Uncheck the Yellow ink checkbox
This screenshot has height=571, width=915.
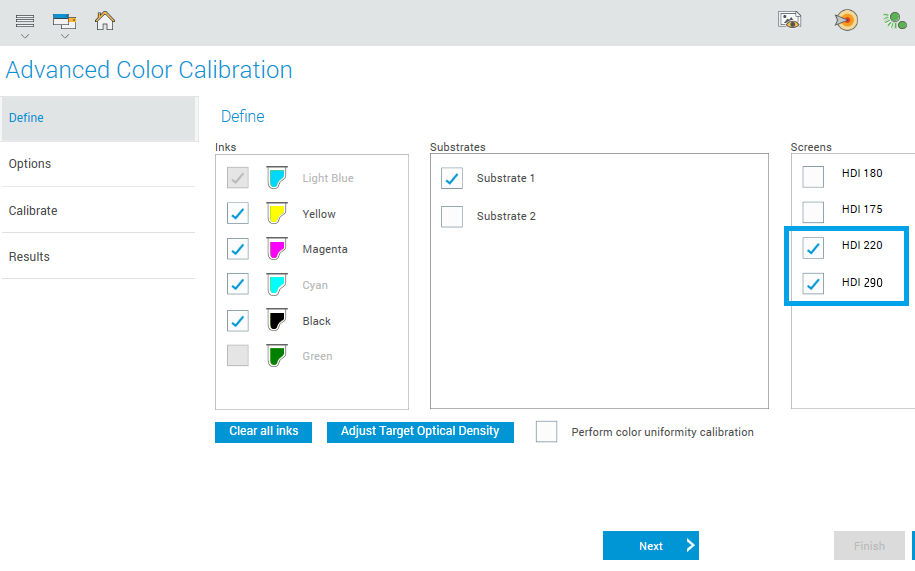point(238,213)
